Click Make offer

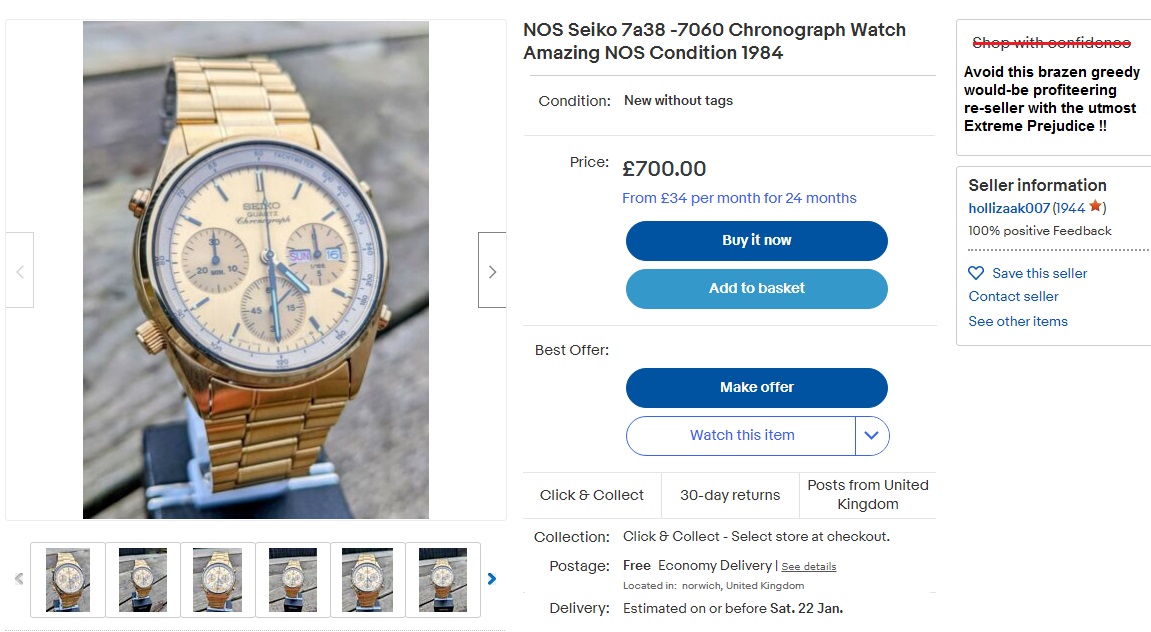tap(756, 387)
